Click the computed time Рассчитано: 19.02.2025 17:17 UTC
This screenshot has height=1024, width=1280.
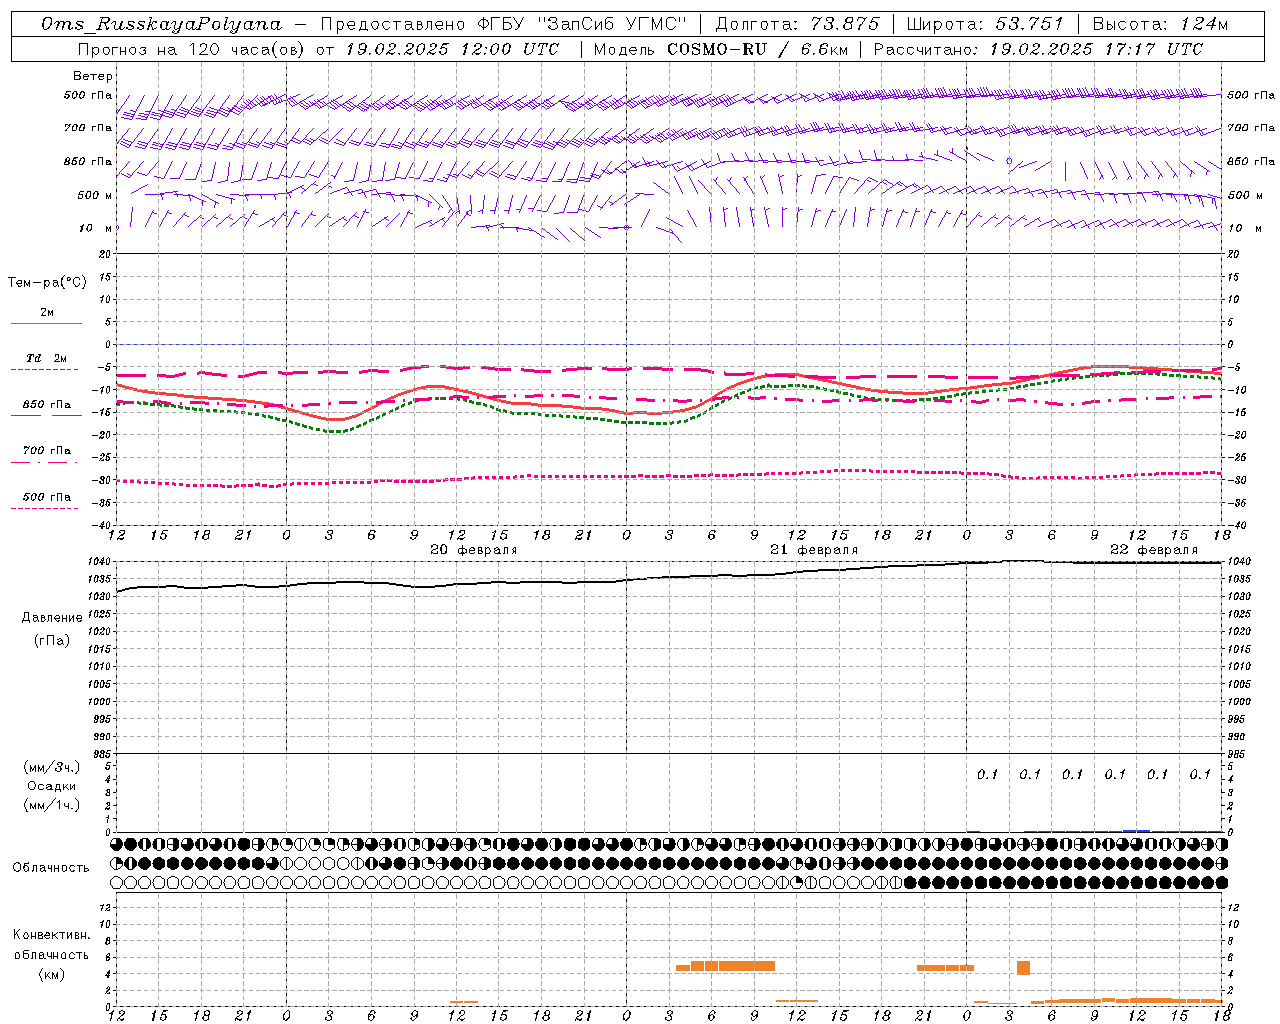(1039, 49)
